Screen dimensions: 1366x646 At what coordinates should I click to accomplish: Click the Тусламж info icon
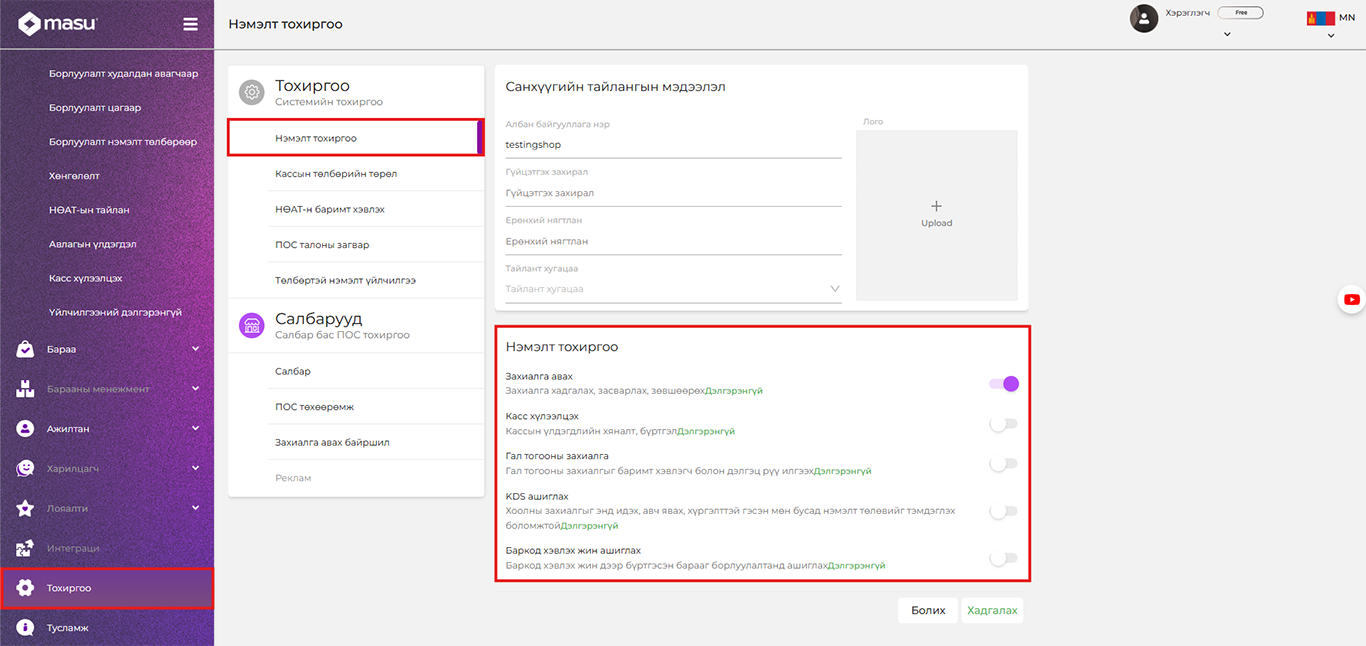coord(26,628)
